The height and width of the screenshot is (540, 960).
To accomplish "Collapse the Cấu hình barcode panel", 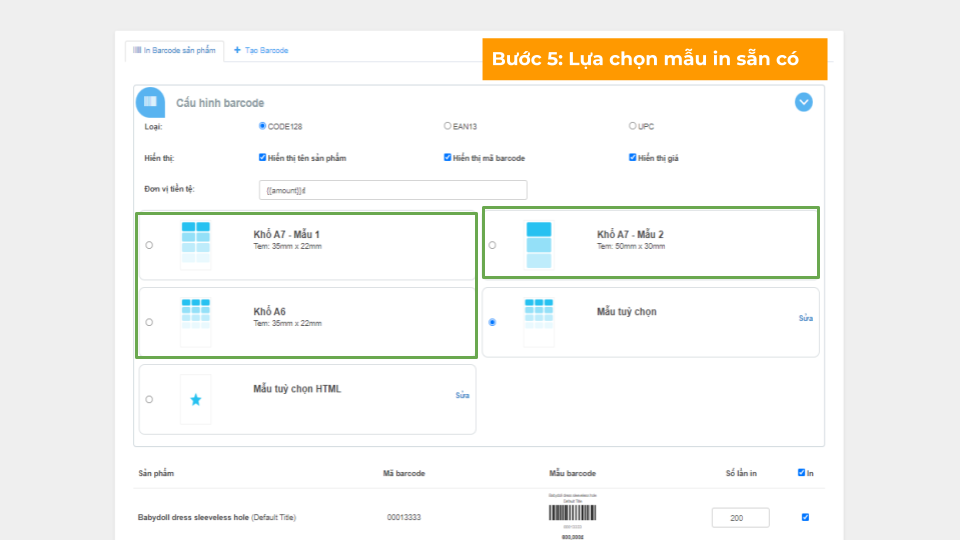I will pyautogui.click(x=804, y=102).
